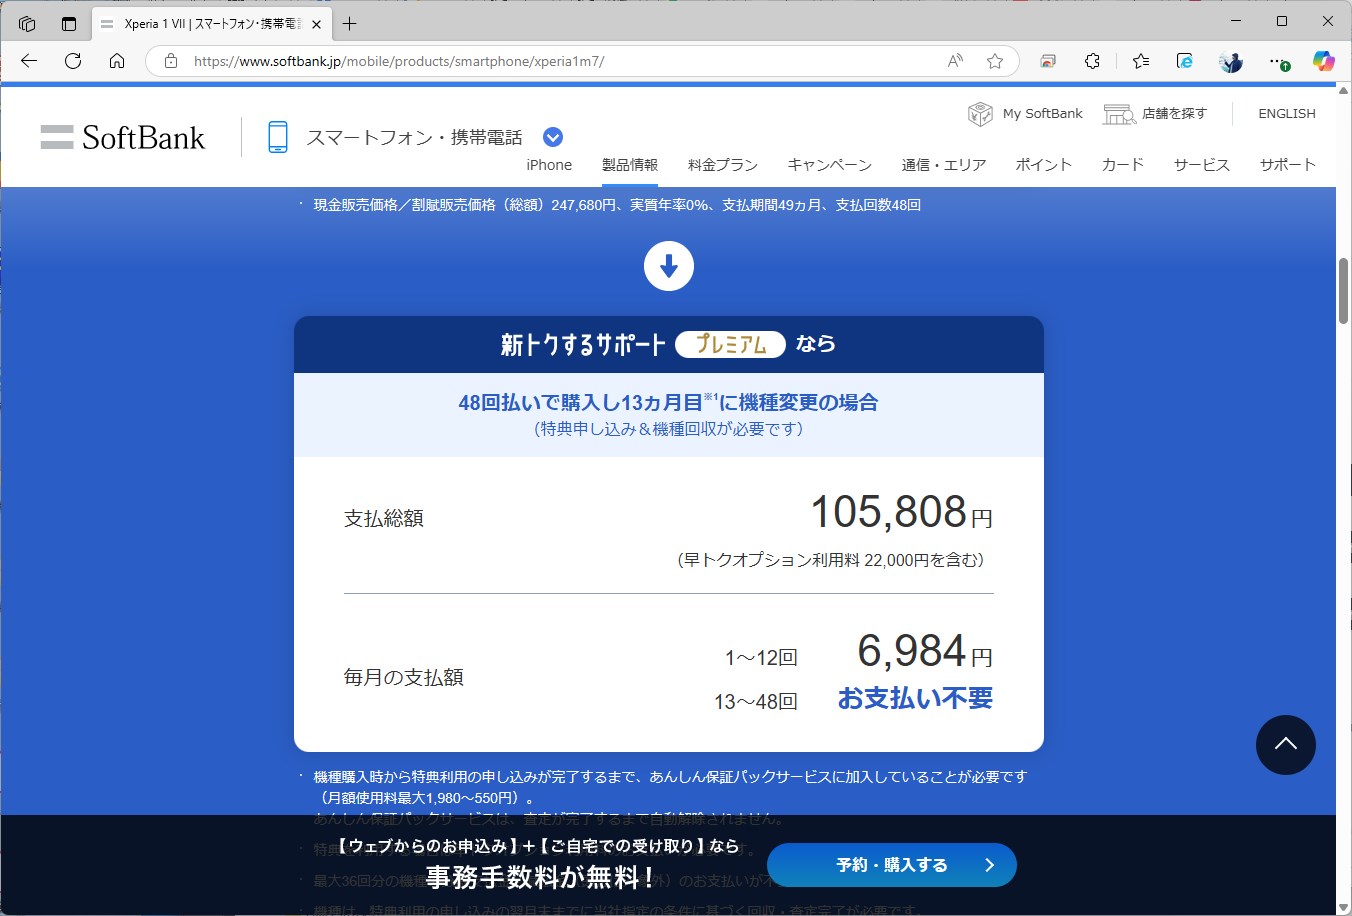Screen dimensions: 1352x916
Task: Add this page to favorites with the star
Action: coord(995,61)
